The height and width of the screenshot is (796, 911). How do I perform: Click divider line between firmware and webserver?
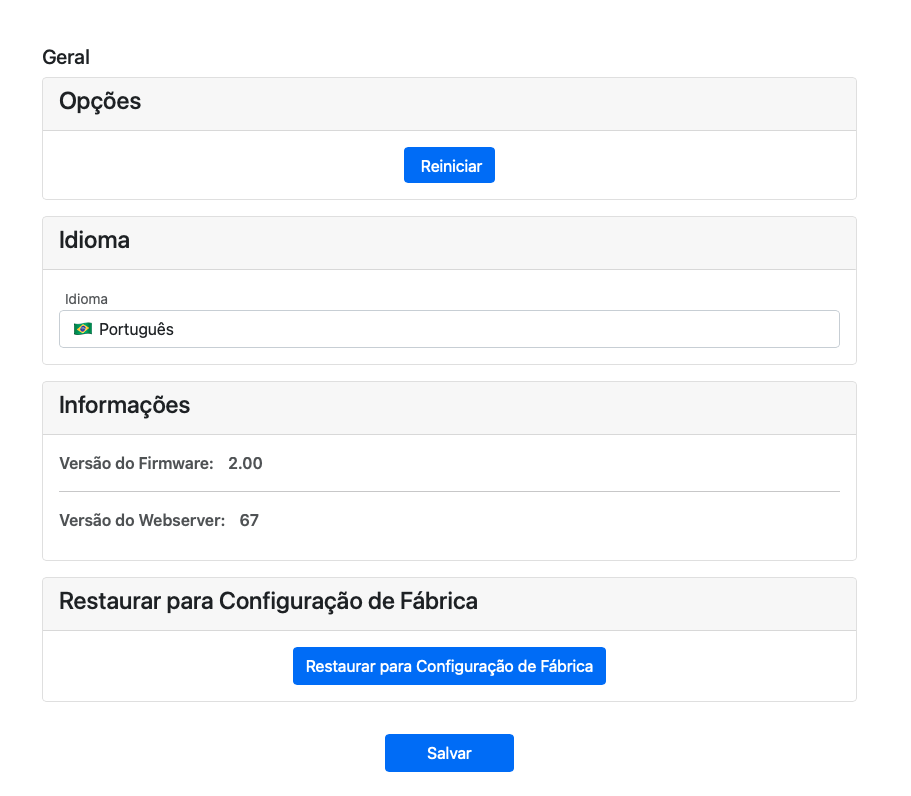(x=449, y=492)
